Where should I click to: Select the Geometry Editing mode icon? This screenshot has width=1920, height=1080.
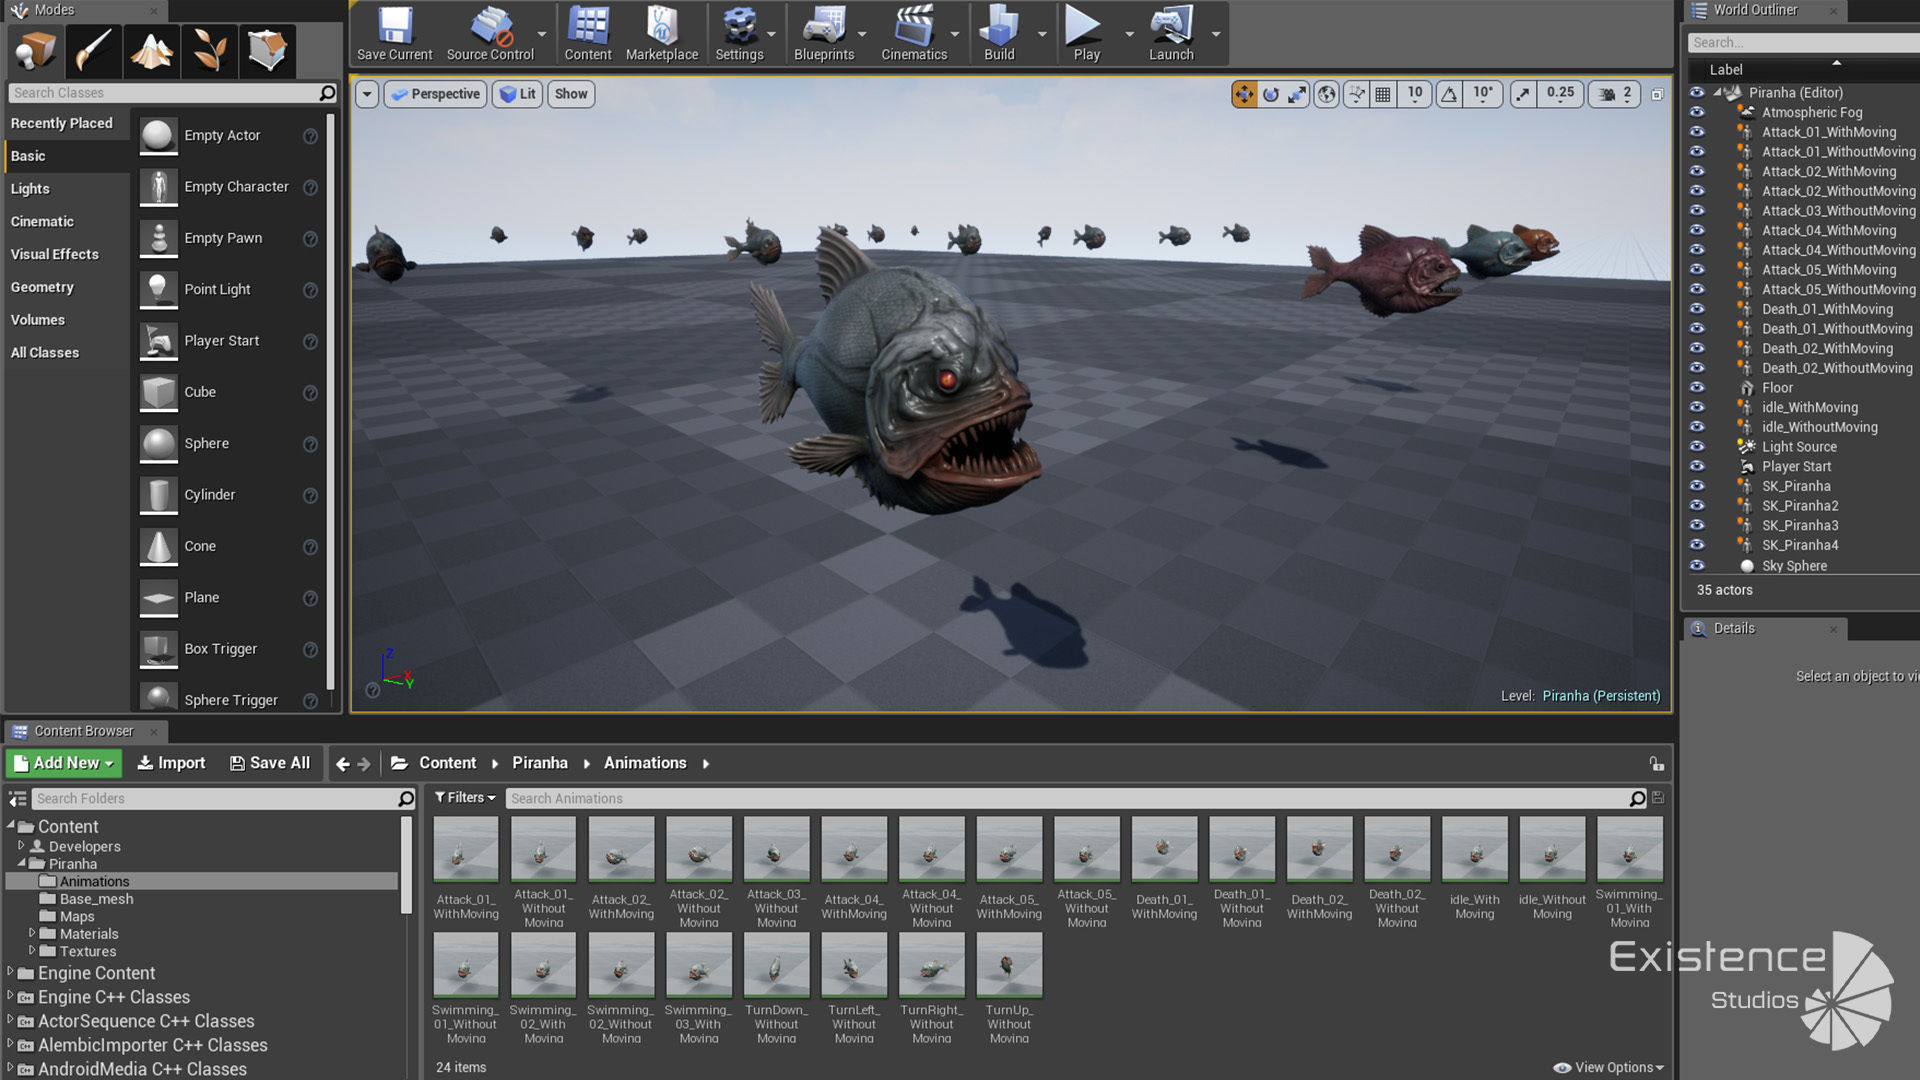point(267,50)
